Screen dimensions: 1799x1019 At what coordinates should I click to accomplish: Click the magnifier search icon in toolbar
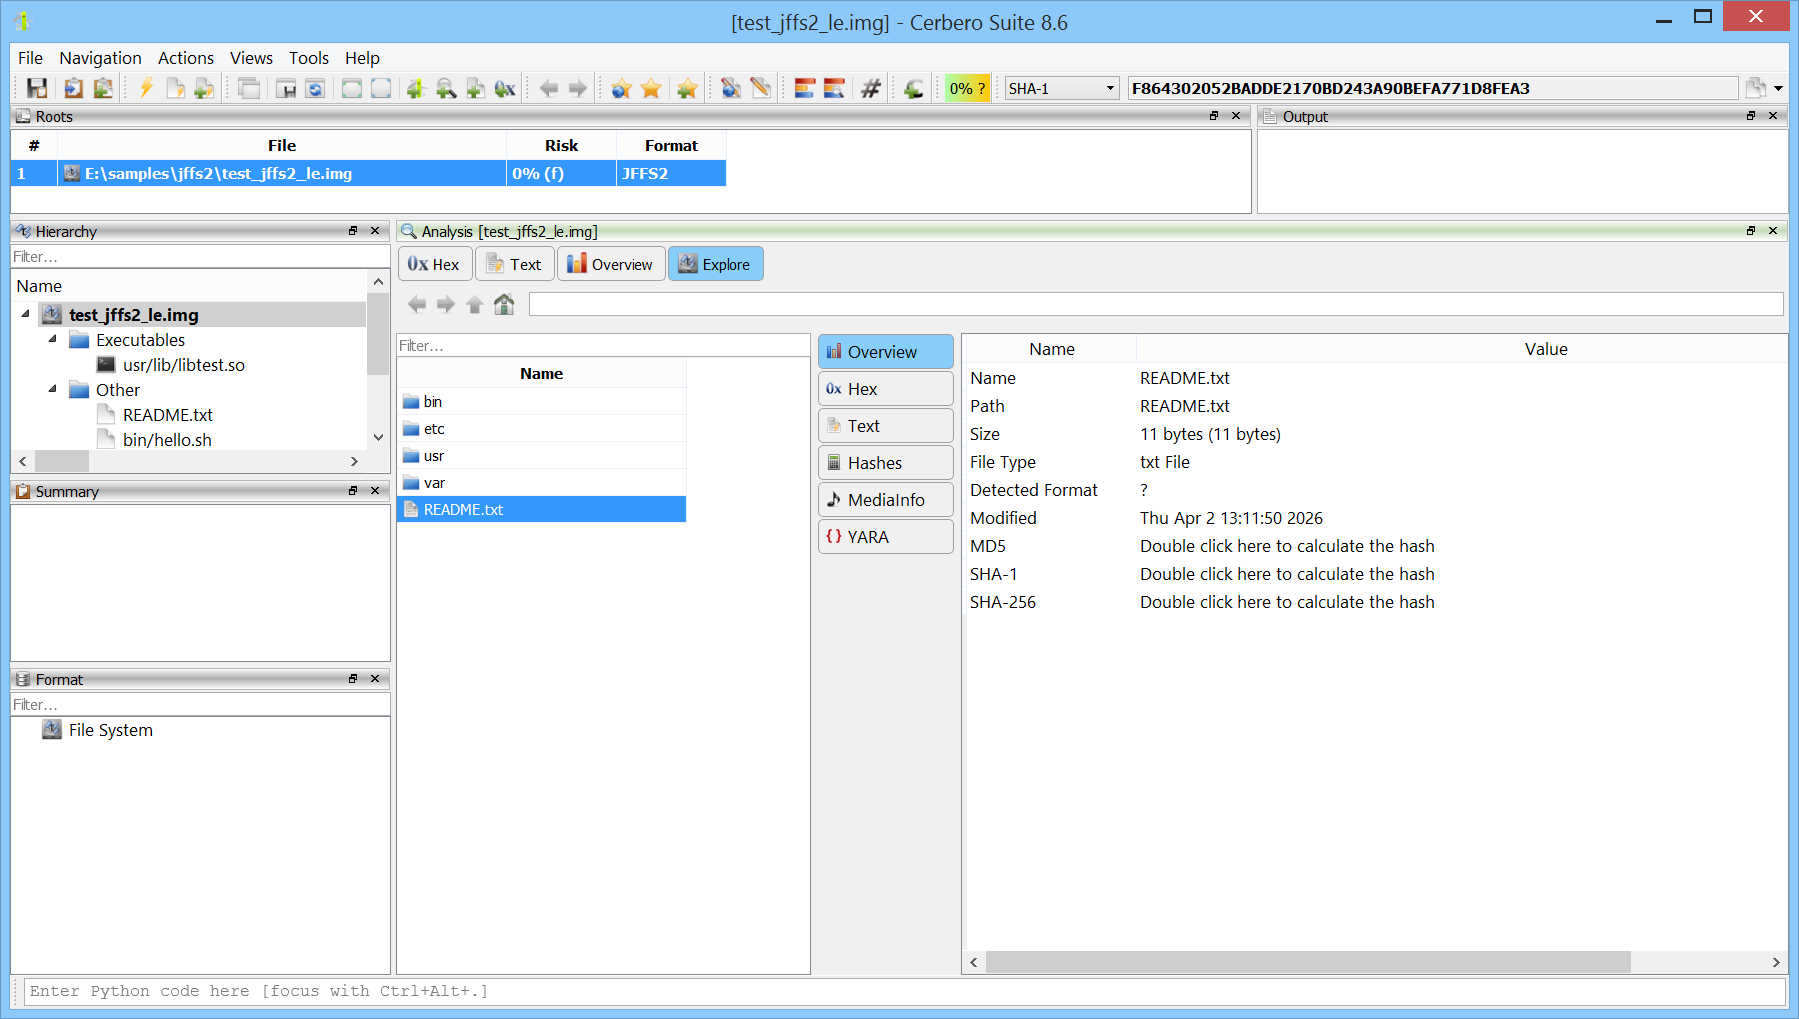pos(446,88)
